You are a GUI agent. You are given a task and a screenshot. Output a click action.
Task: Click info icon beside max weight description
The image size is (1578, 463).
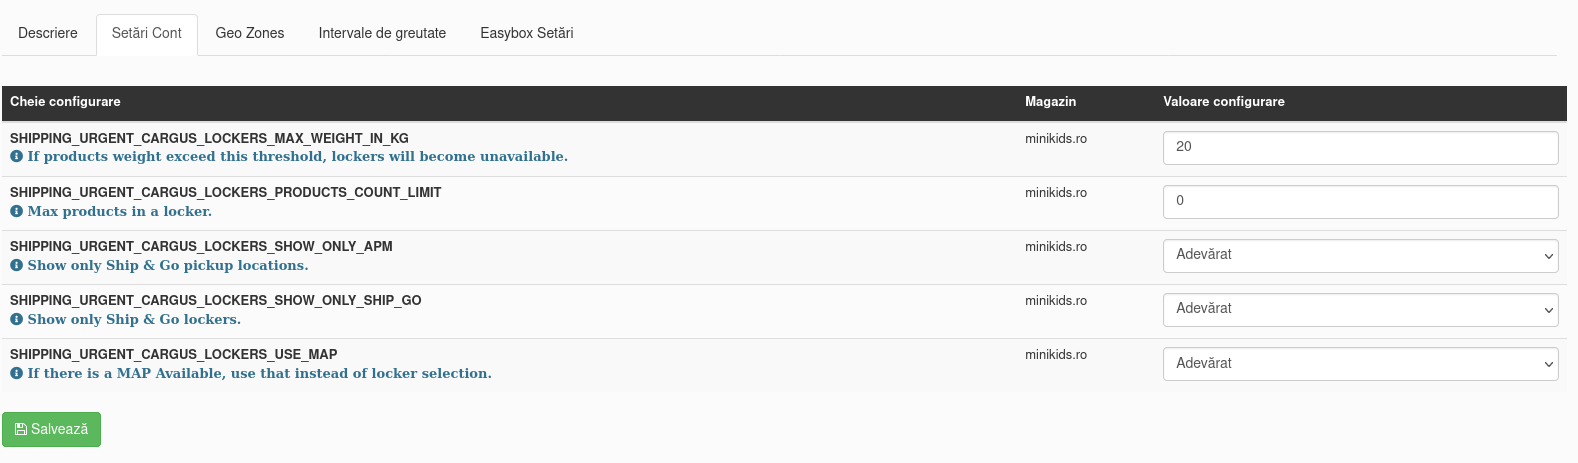point(16,157)
